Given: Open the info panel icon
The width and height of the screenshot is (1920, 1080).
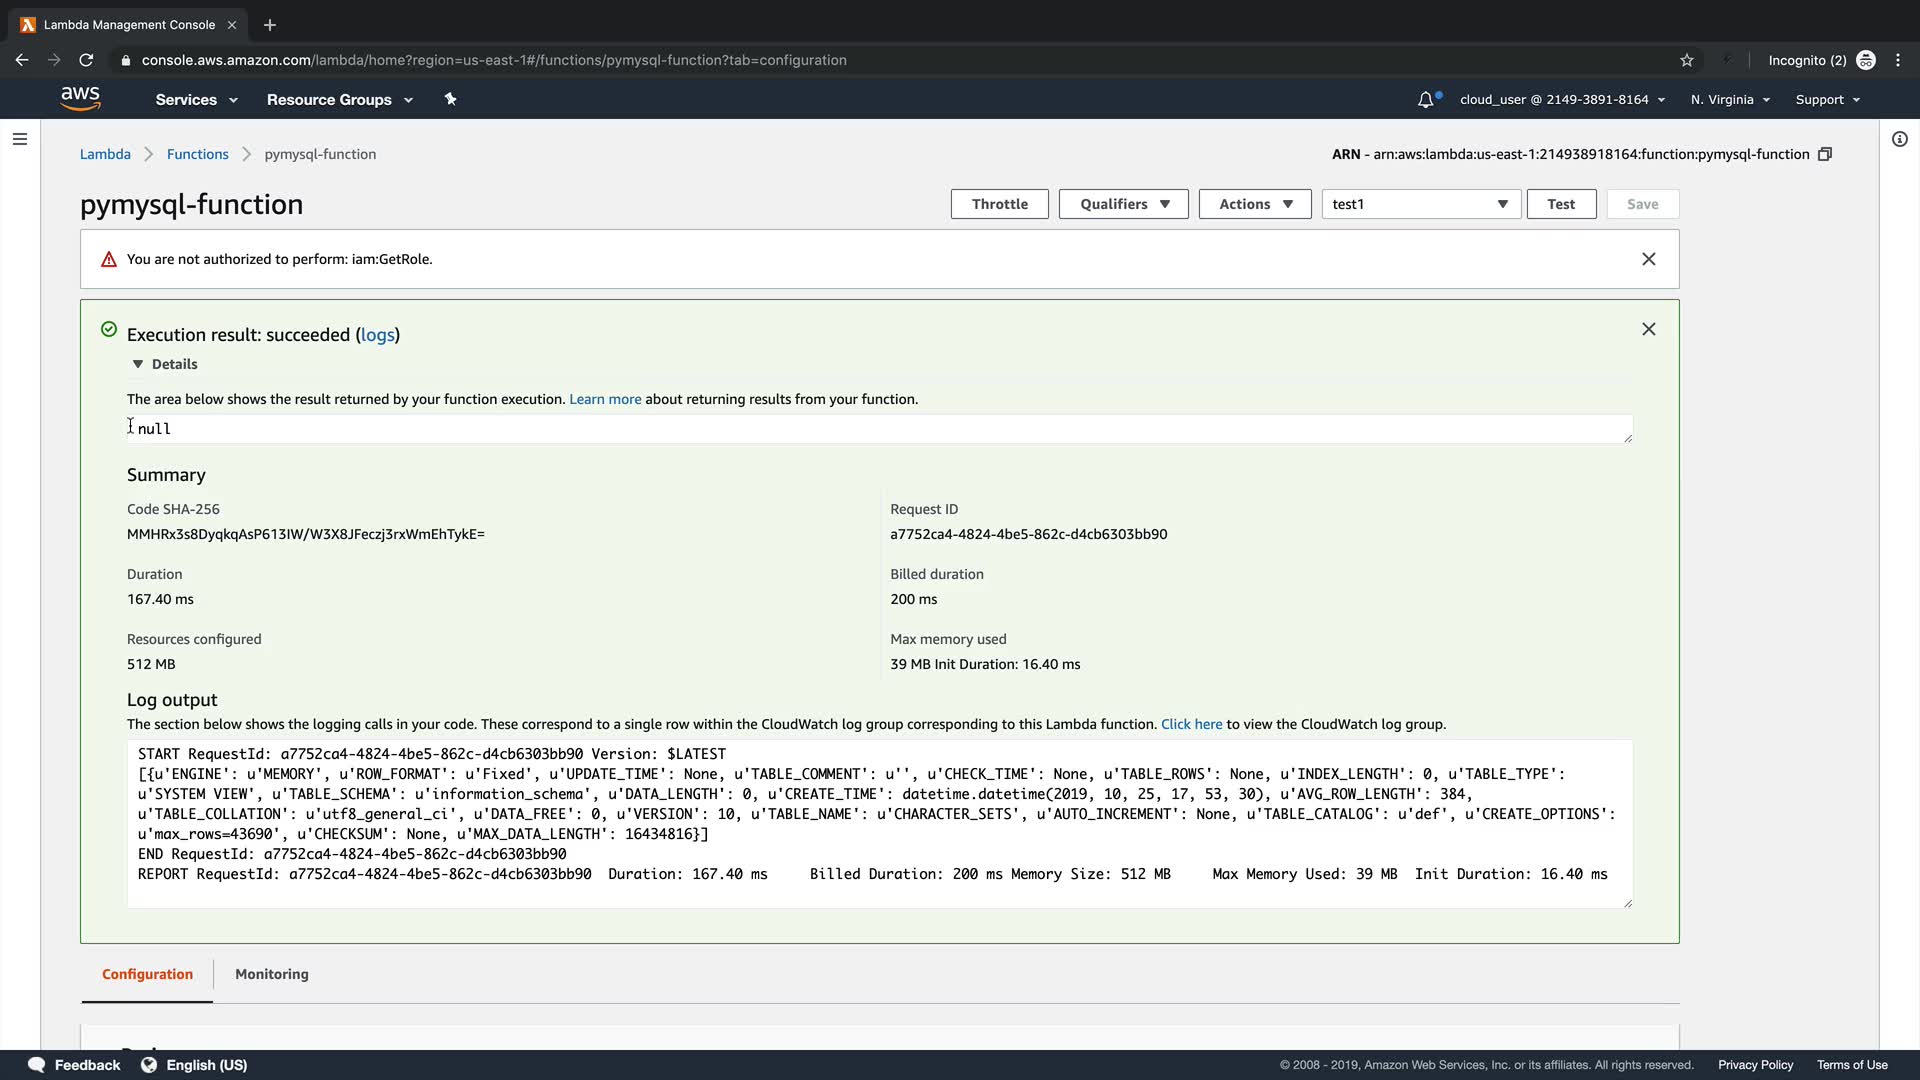Looking at the screenshot, I should click(x=1899, y=139).
